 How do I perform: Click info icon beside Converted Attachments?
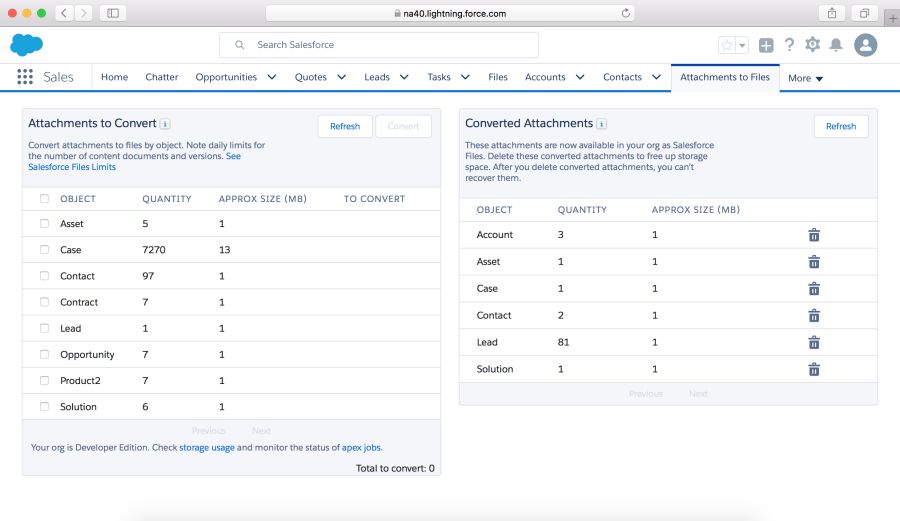pos(602,124)
